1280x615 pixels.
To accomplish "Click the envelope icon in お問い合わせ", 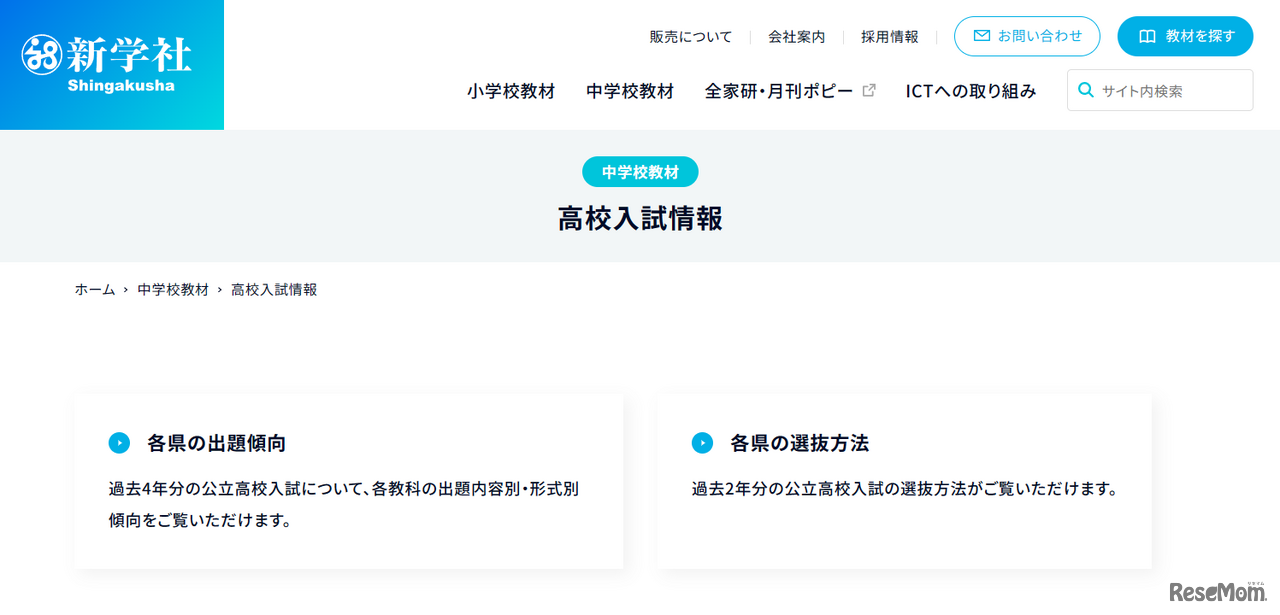I will [x=982, y=36].
